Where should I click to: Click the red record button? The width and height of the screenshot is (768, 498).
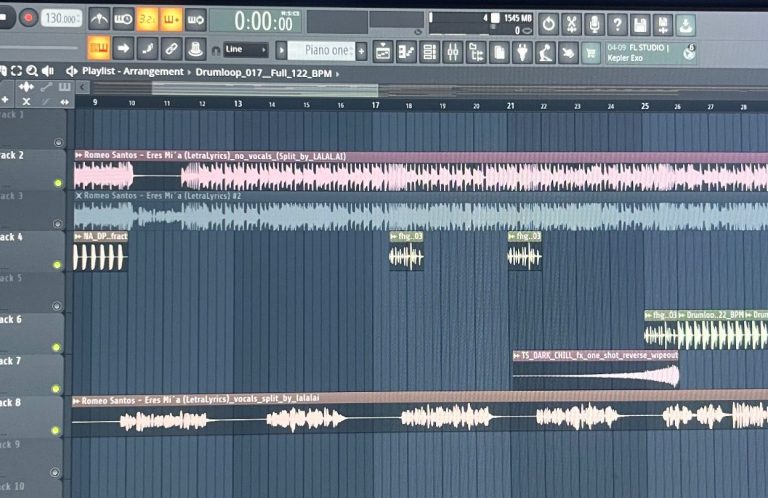(28, 18)
